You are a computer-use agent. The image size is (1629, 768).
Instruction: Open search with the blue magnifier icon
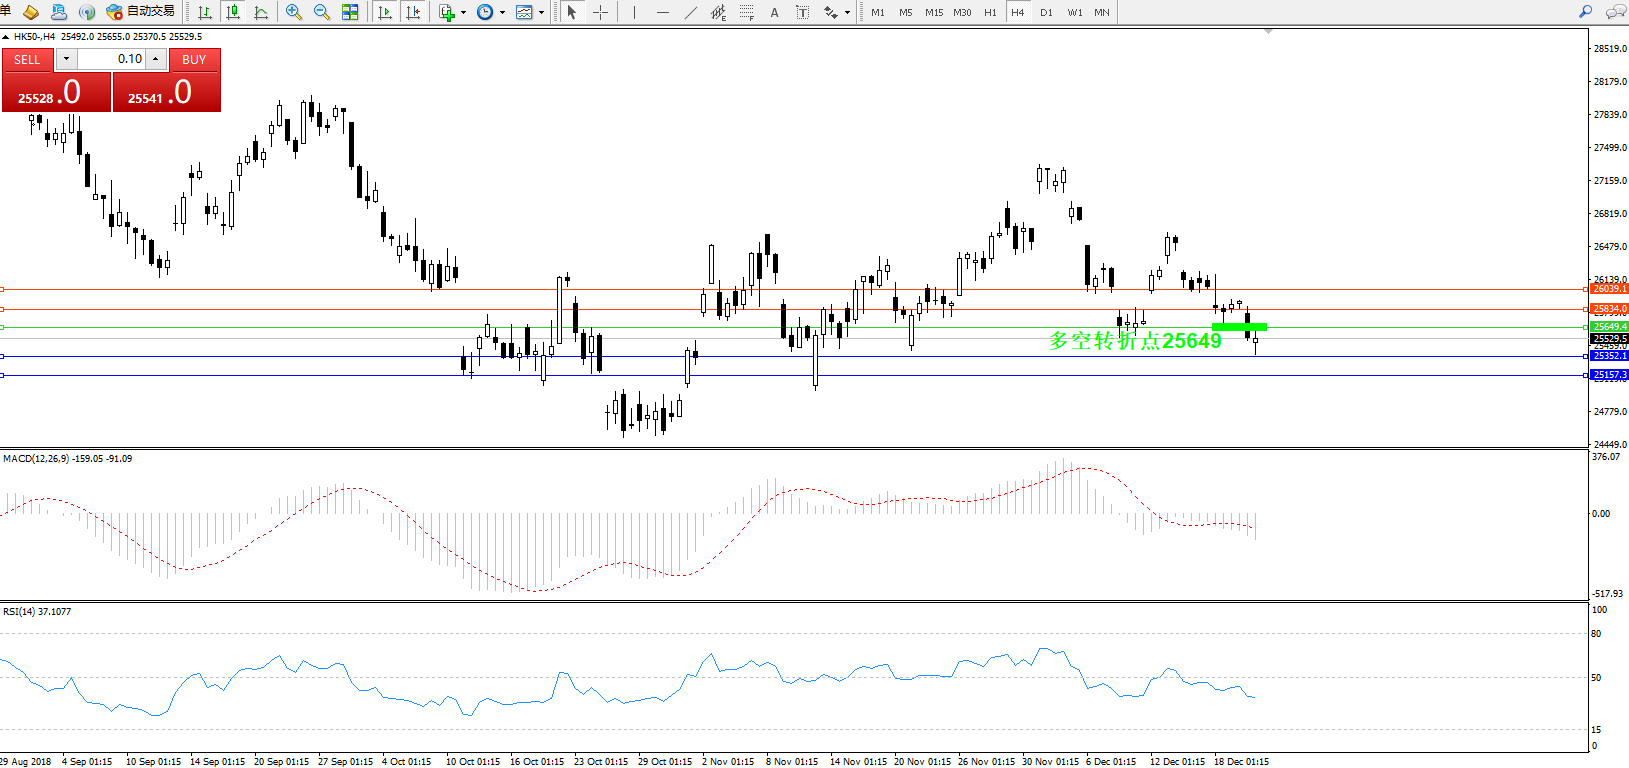1585,12
